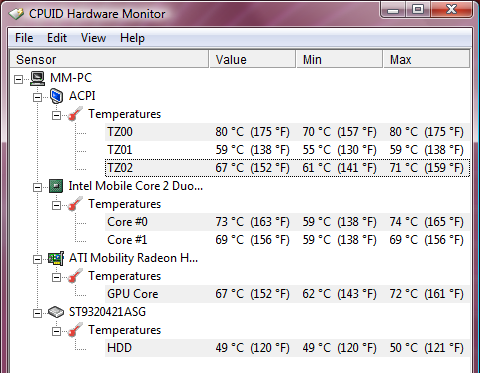
Task: Click the ATI Mobility Radeon graphics card icon
Action: [x=56, y=258]
